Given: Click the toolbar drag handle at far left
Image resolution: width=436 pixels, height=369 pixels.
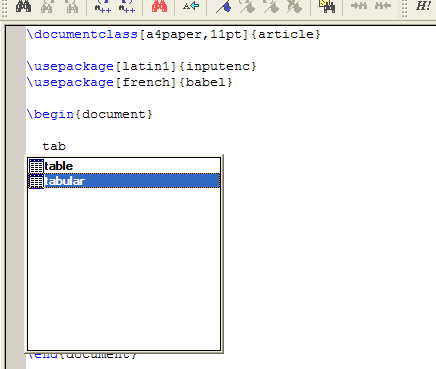Looking at the screenshot, I should pyautogui.click(x=5, y=7).
